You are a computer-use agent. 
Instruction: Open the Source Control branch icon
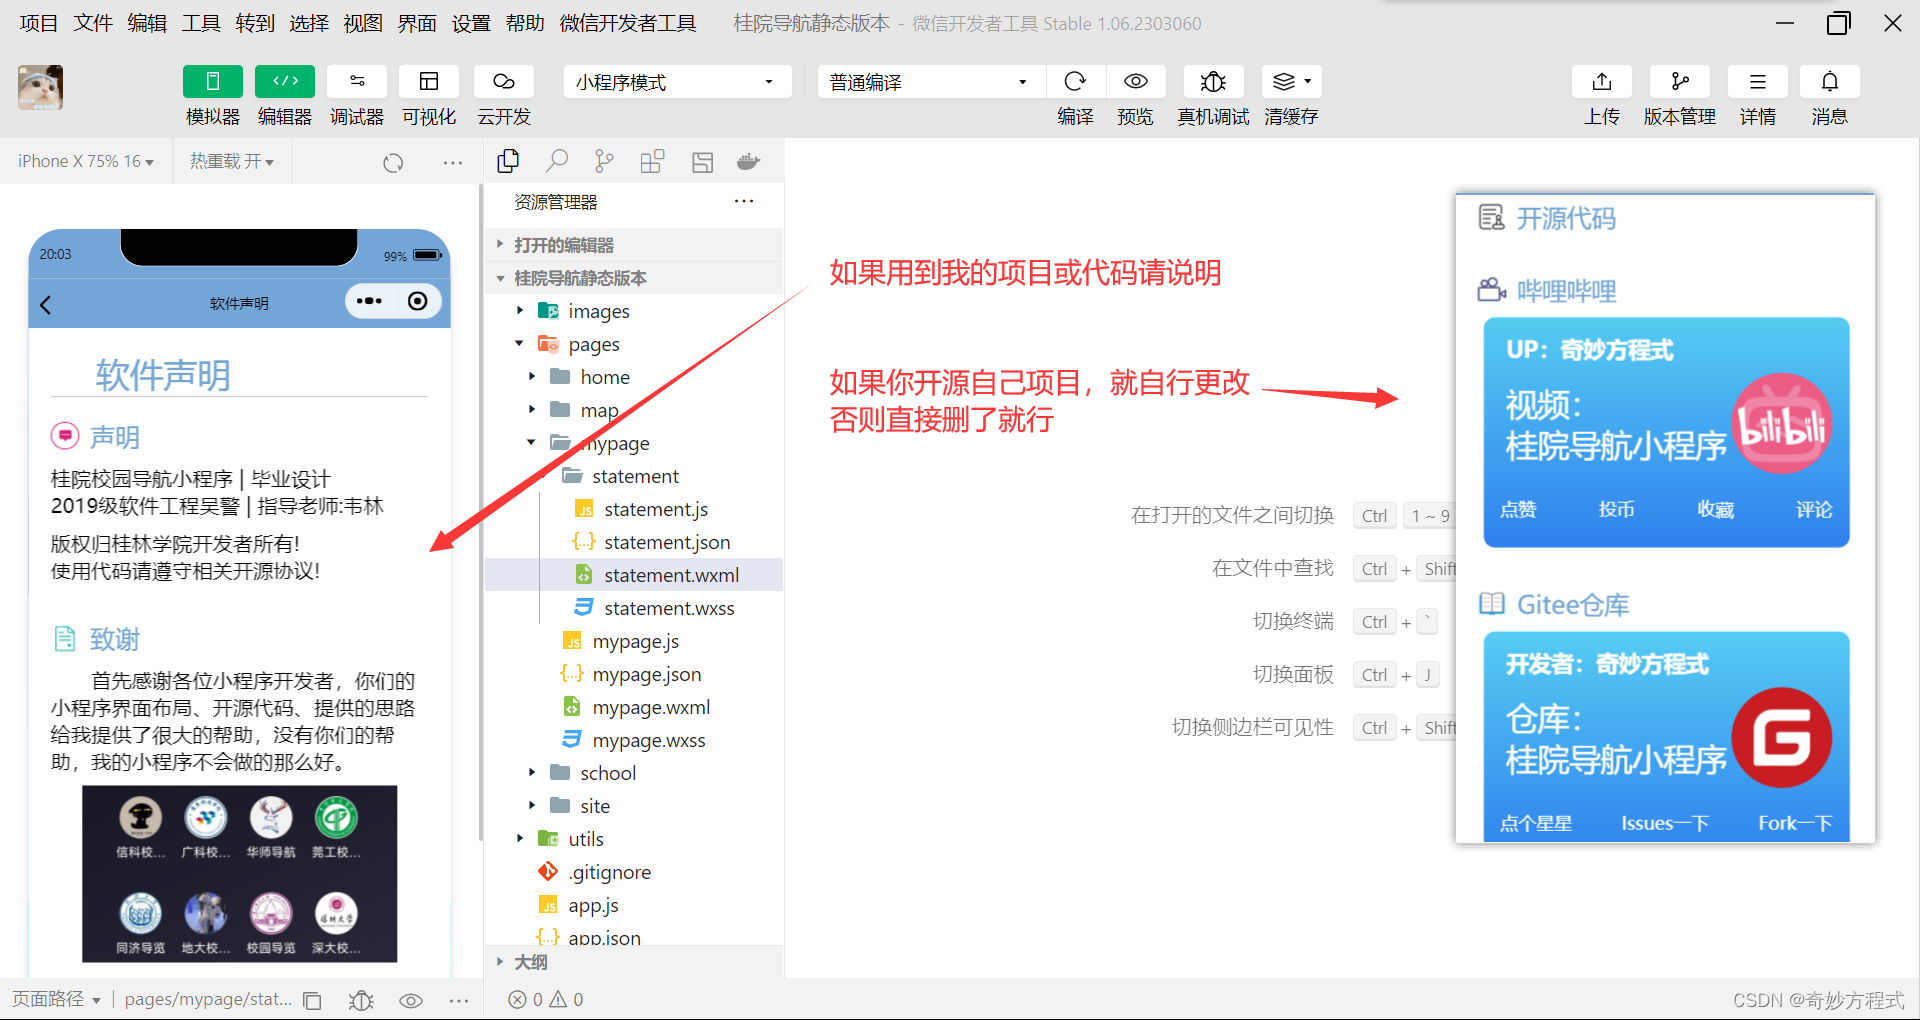click(x=604, y=161)
